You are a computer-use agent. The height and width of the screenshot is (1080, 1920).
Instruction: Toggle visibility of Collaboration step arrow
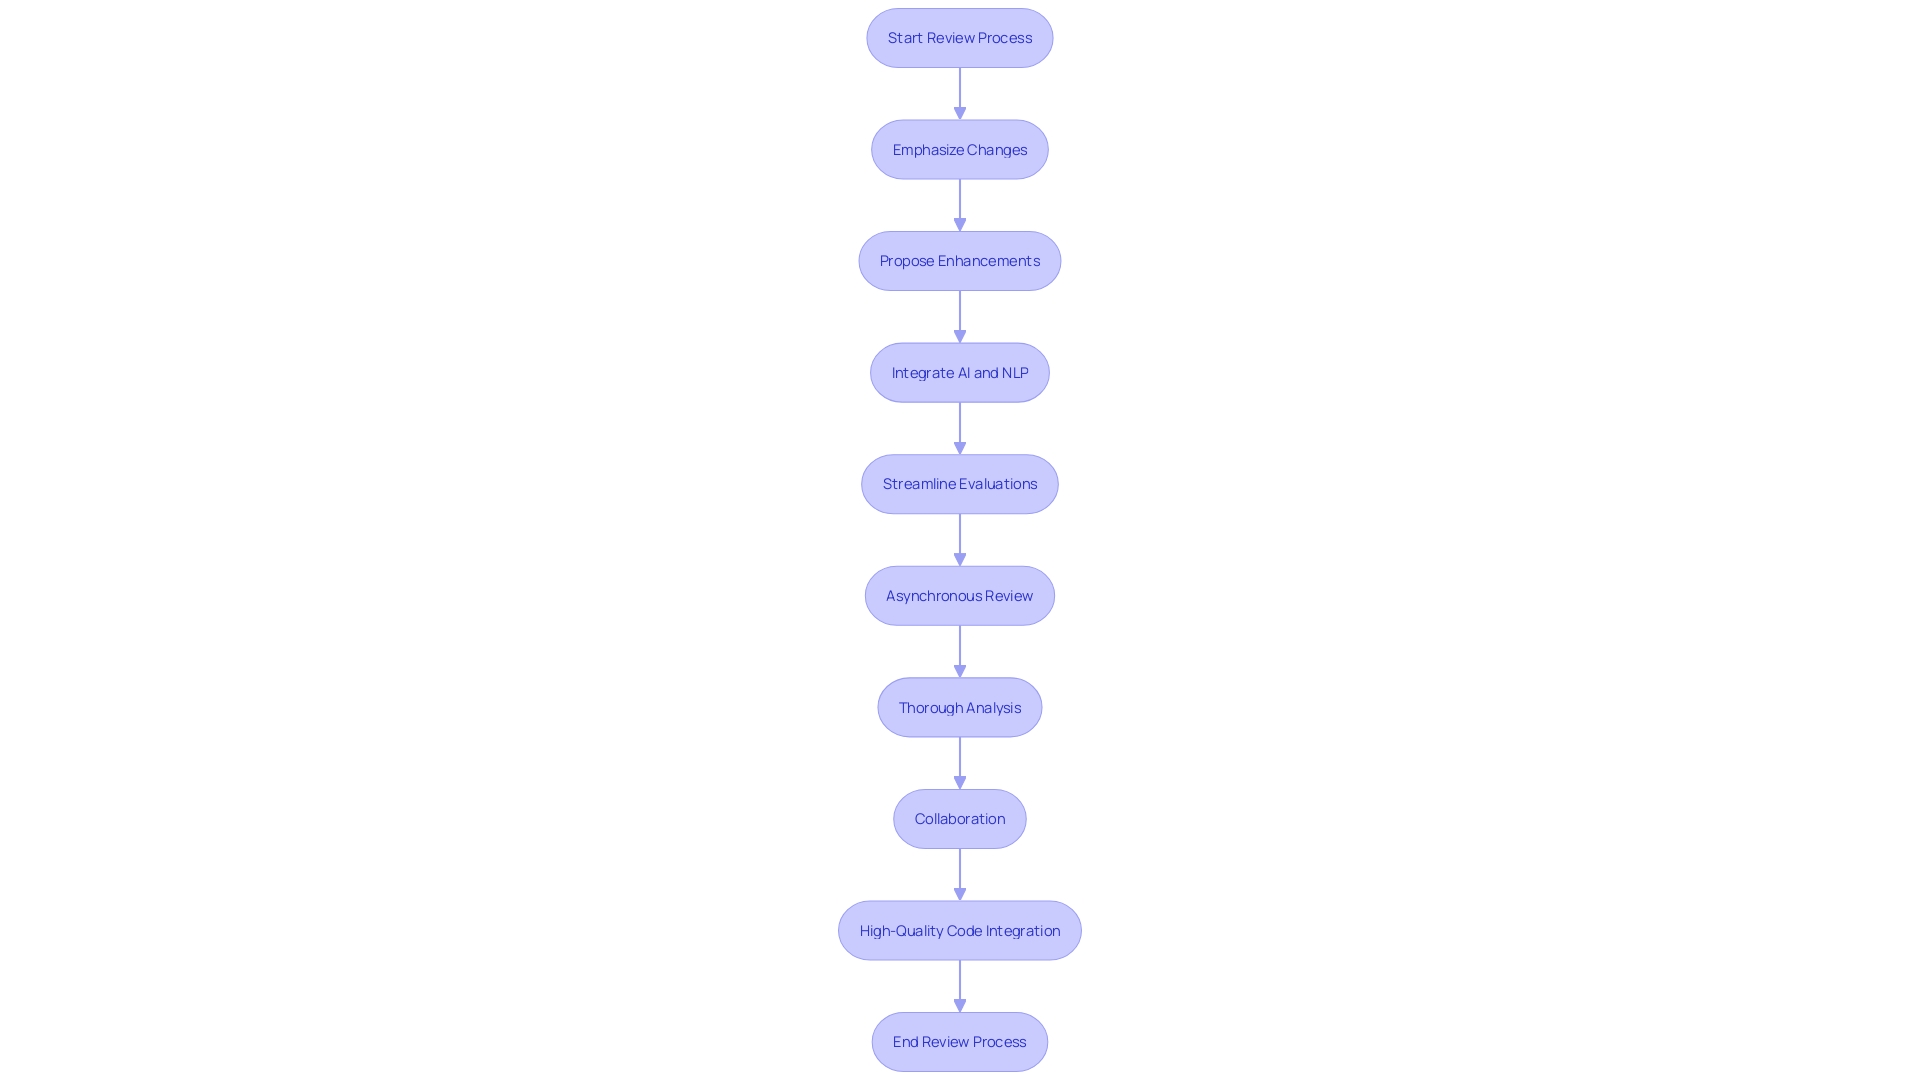click(x=960, y=873)
